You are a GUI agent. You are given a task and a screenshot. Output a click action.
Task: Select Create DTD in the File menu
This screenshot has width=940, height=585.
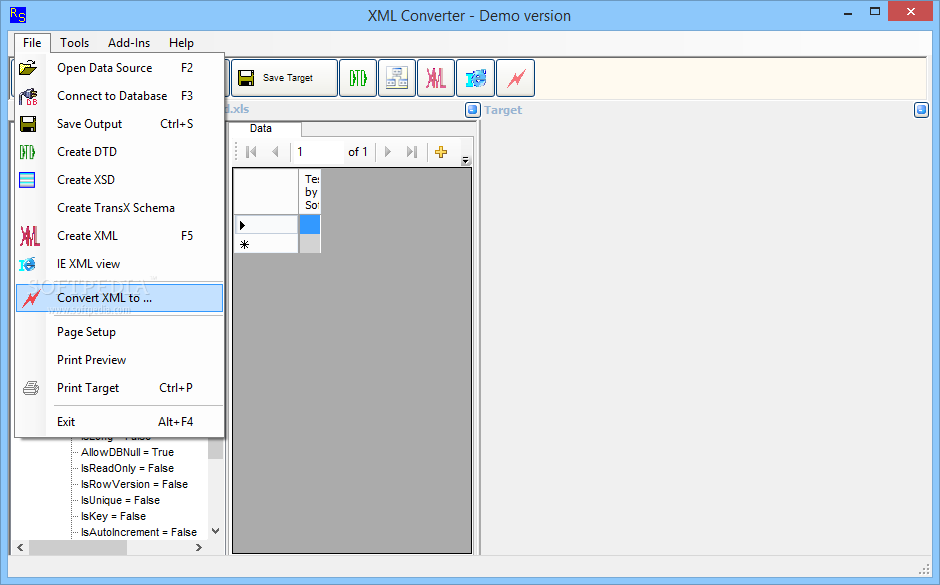point(119,152)
